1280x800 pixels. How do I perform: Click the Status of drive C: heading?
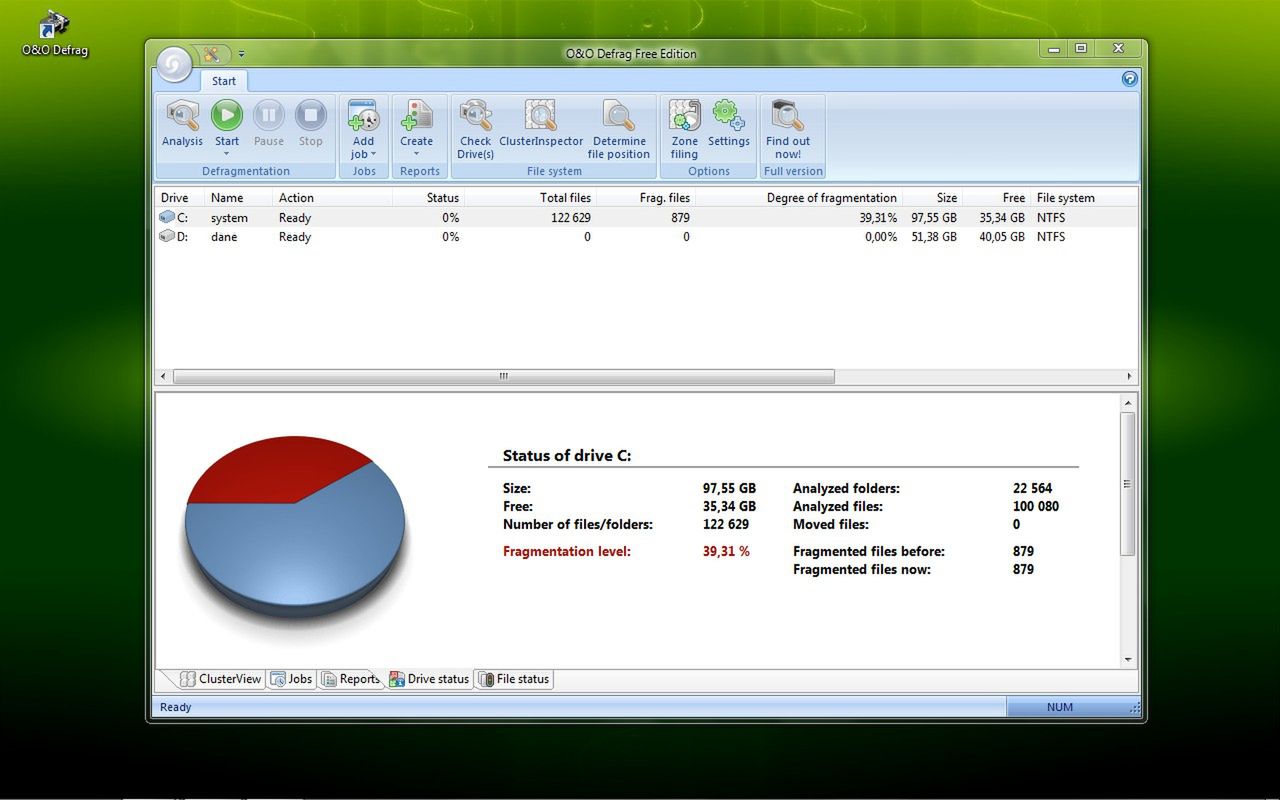click(567, 455)
